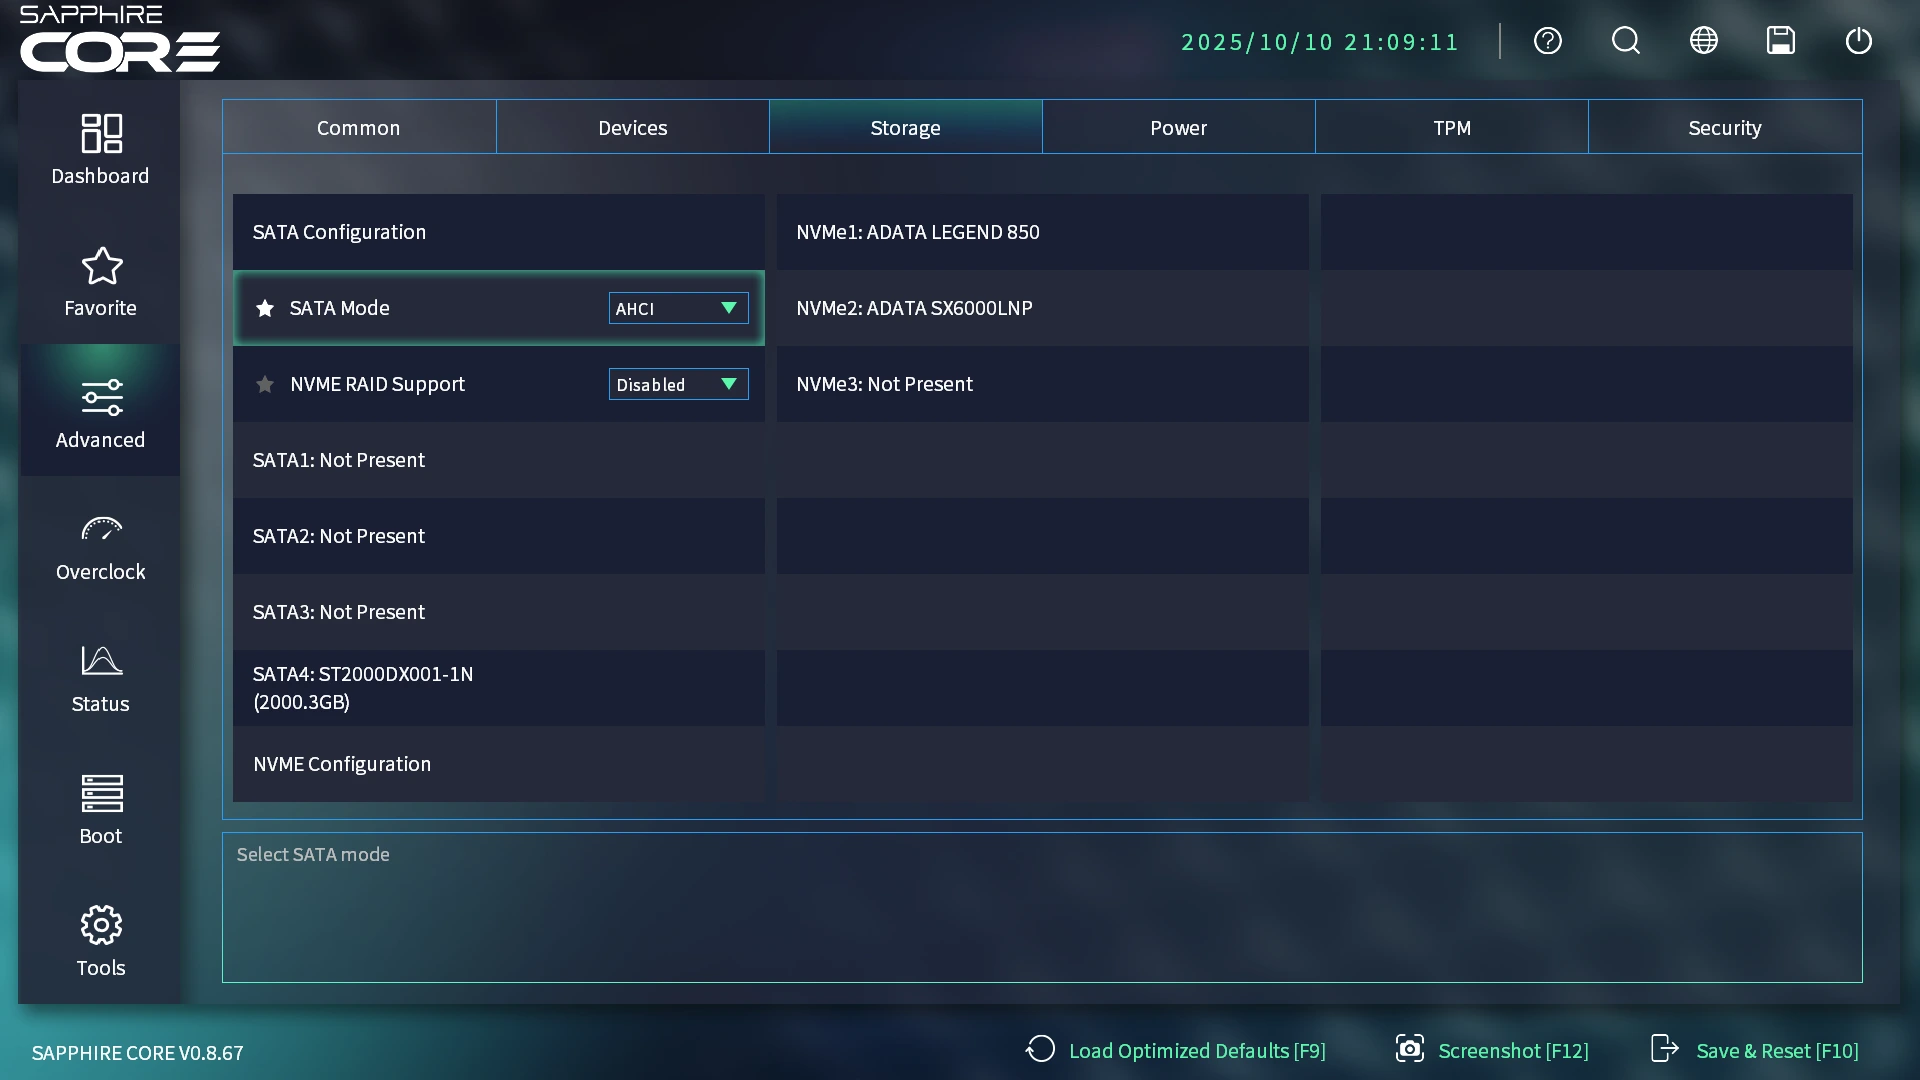This screenshot has width=1920, height=1080.
Task: Click the help question mark icon
Action: coord(1547,41)
